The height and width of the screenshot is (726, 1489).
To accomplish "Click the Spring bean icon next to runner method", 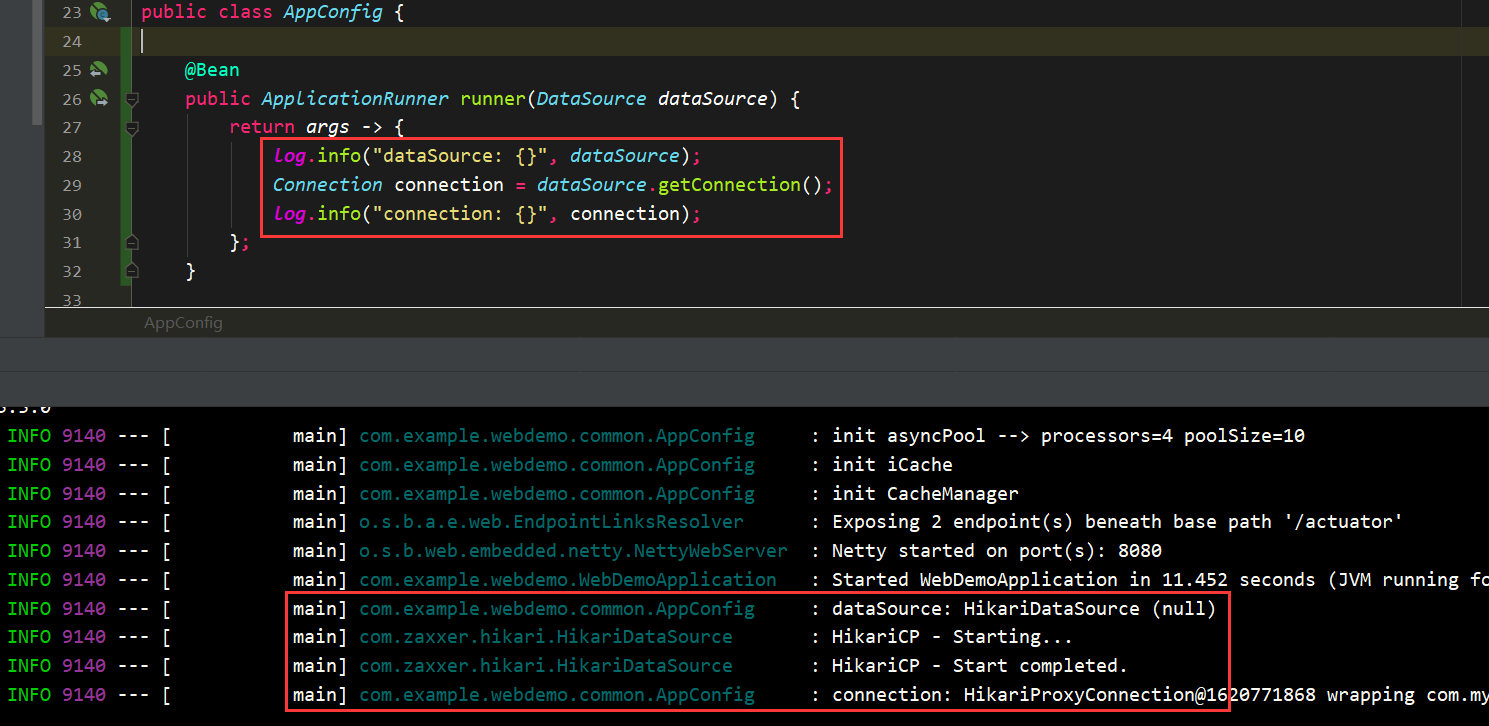I will tap(97, 97).
